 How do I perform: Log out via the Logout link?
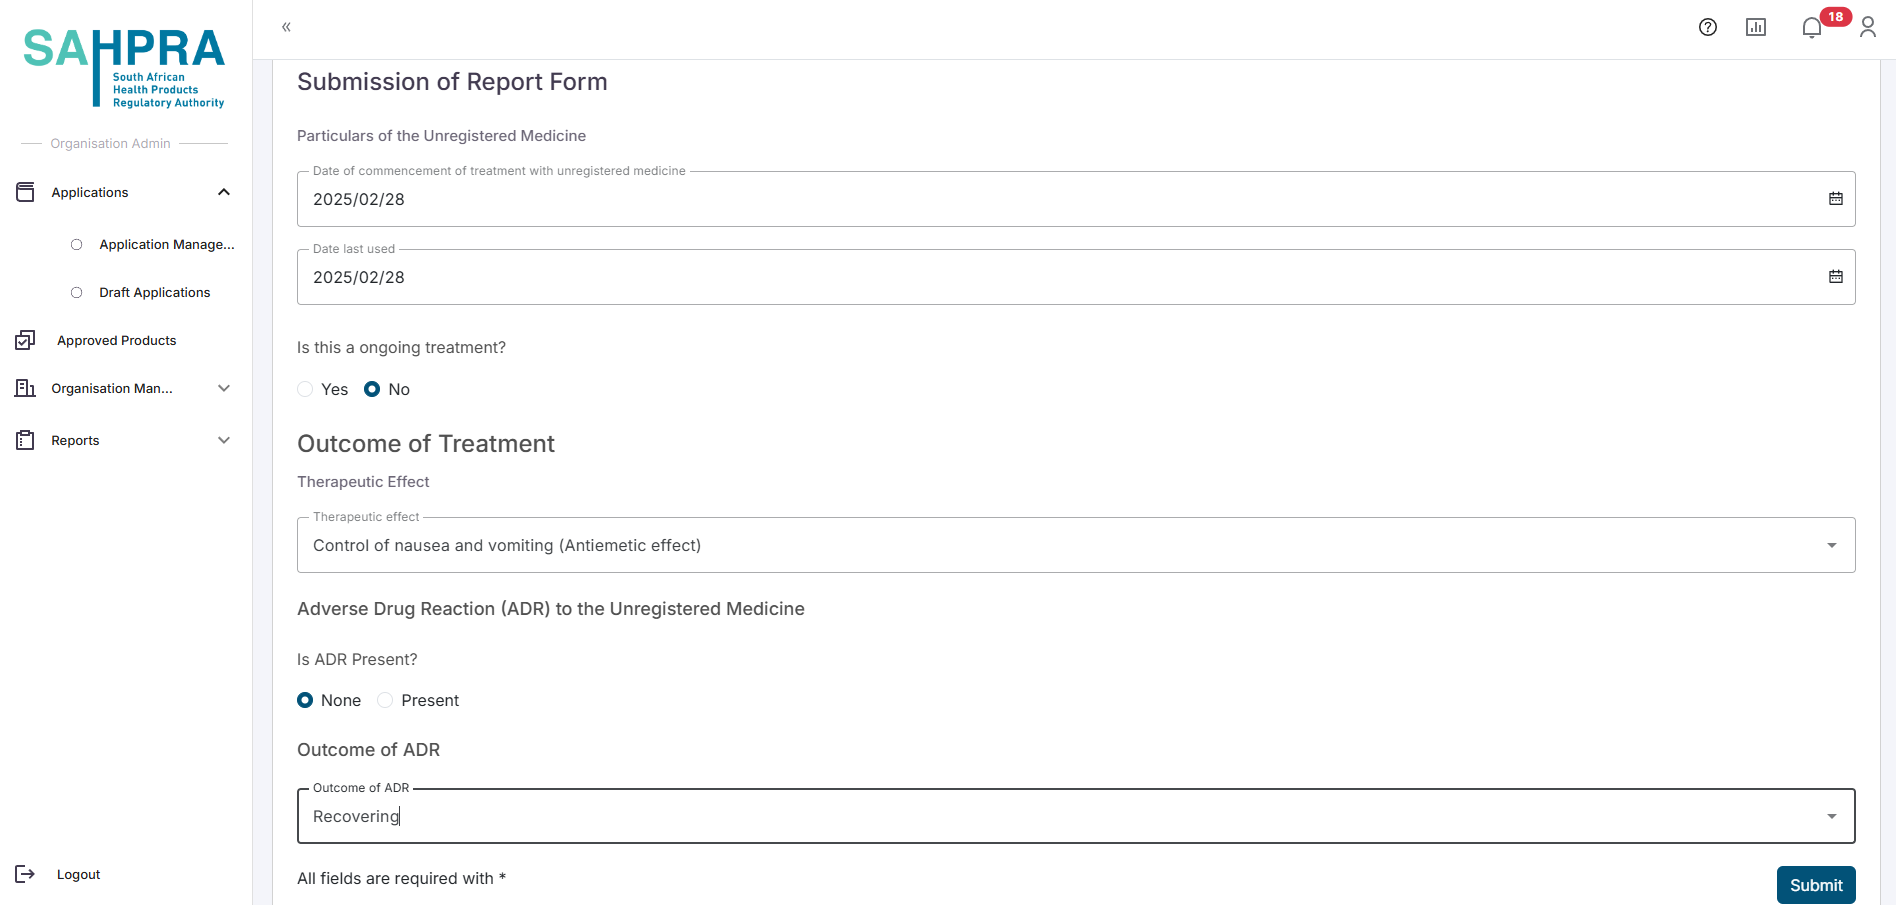(78, 874)
